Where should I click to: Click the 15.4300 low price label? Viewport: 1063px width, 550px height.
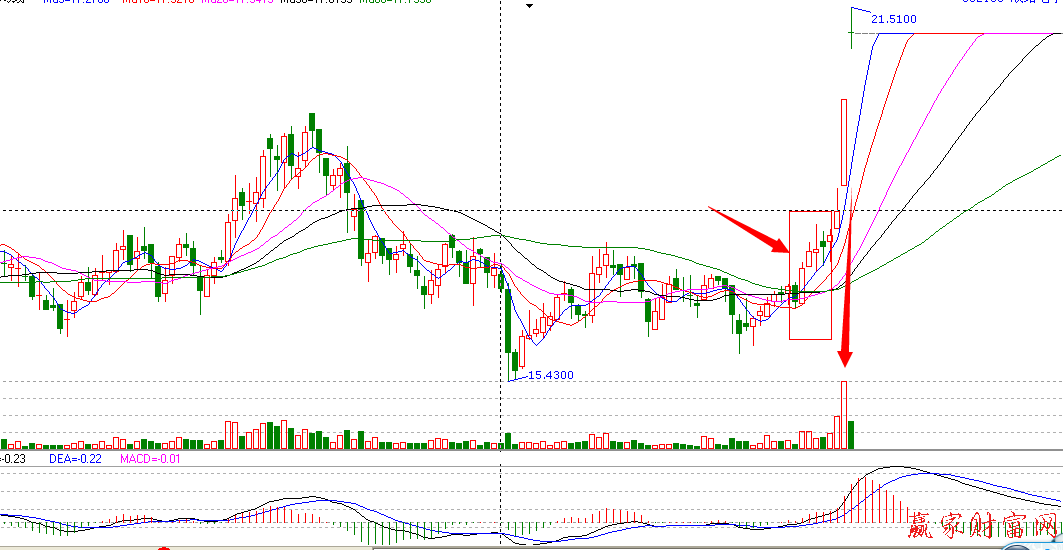tap(549, 375)
